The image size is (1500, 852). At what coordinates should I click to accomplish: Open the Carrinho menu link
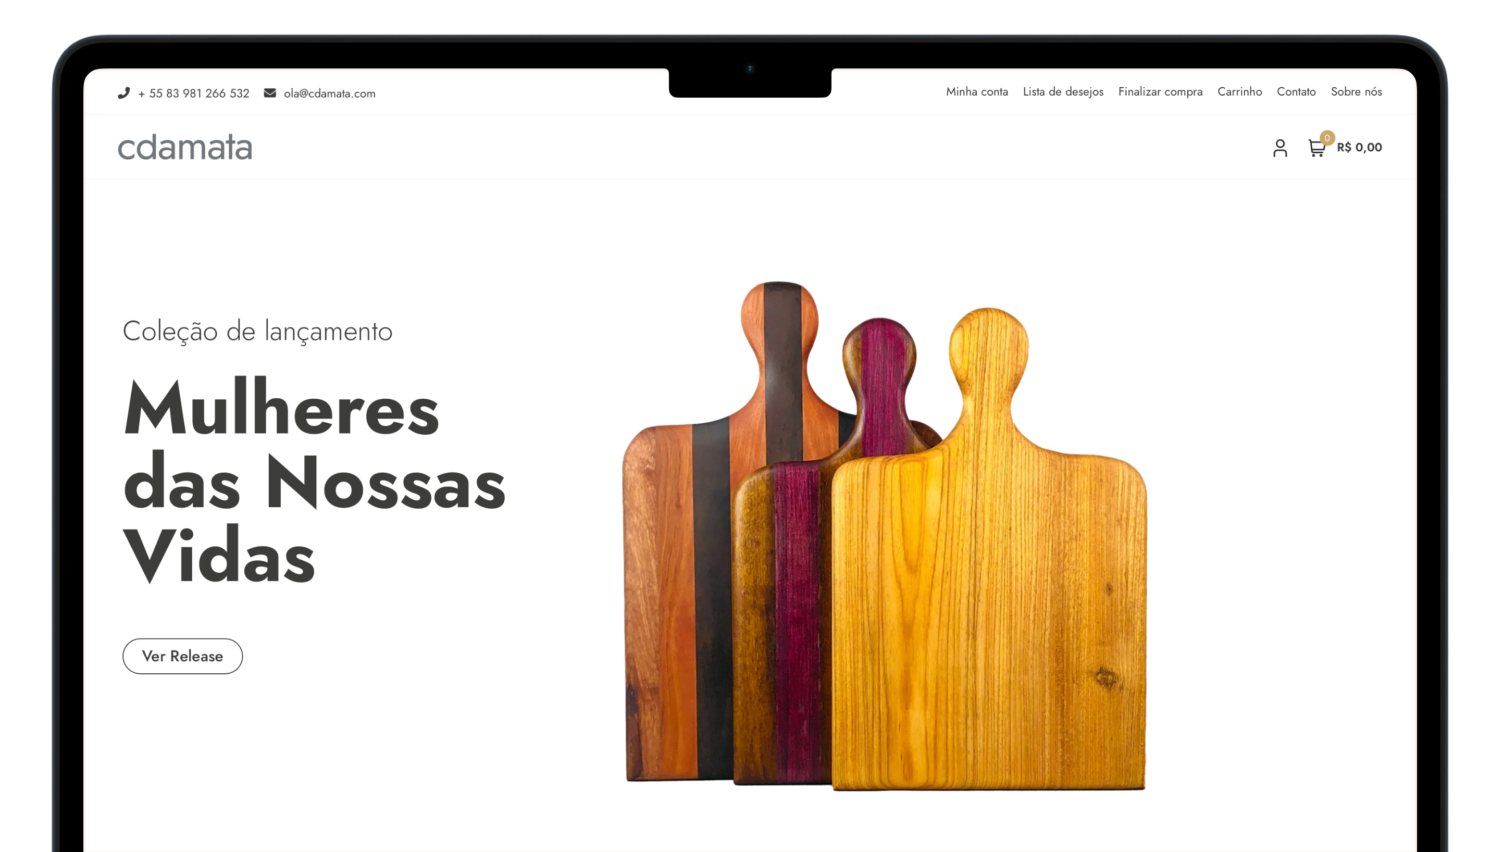click(x=1240, y=92)
